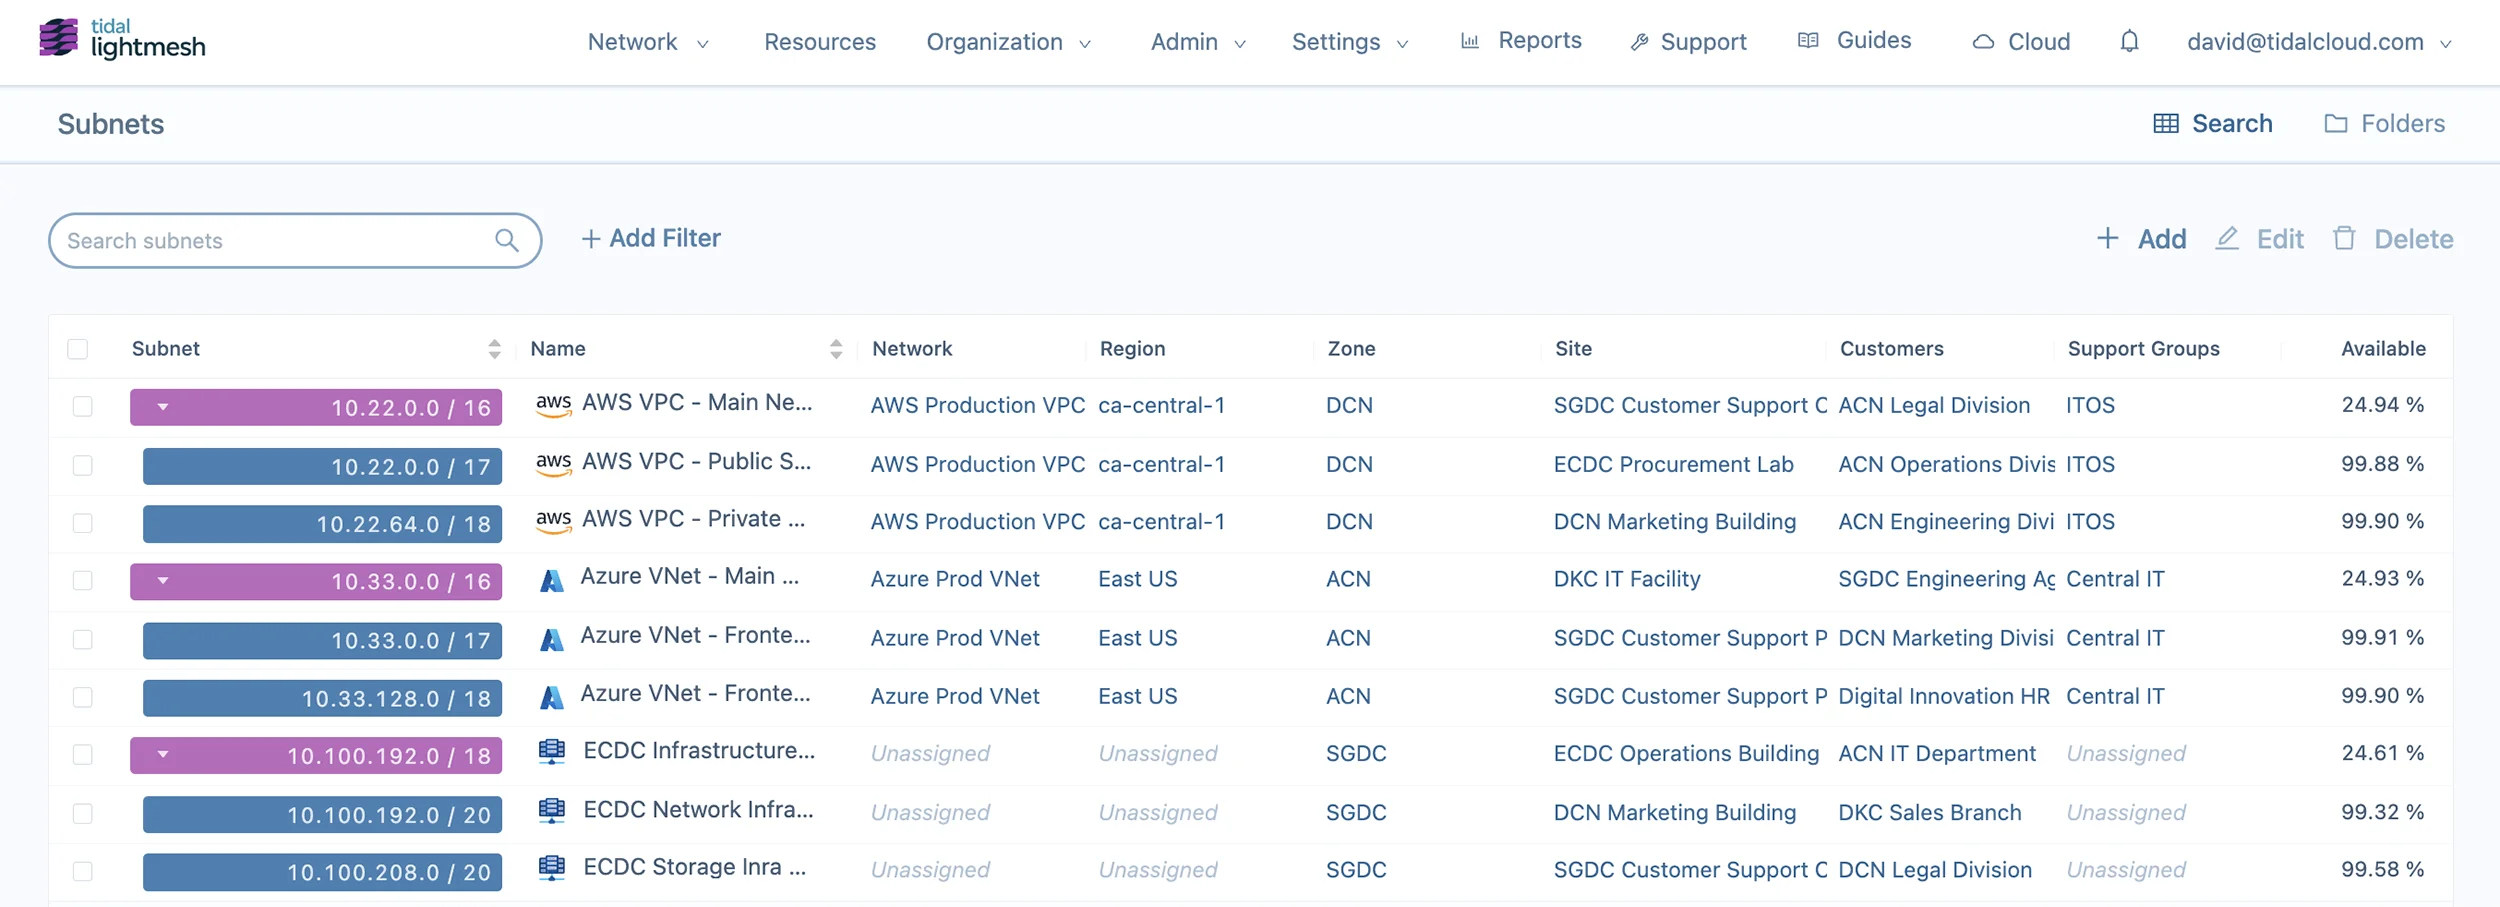Select checkbox for subnet 10.33.0.0 / 17
Image resolution: width=2500 pixels, height=907 pixels.
[83, 639]
